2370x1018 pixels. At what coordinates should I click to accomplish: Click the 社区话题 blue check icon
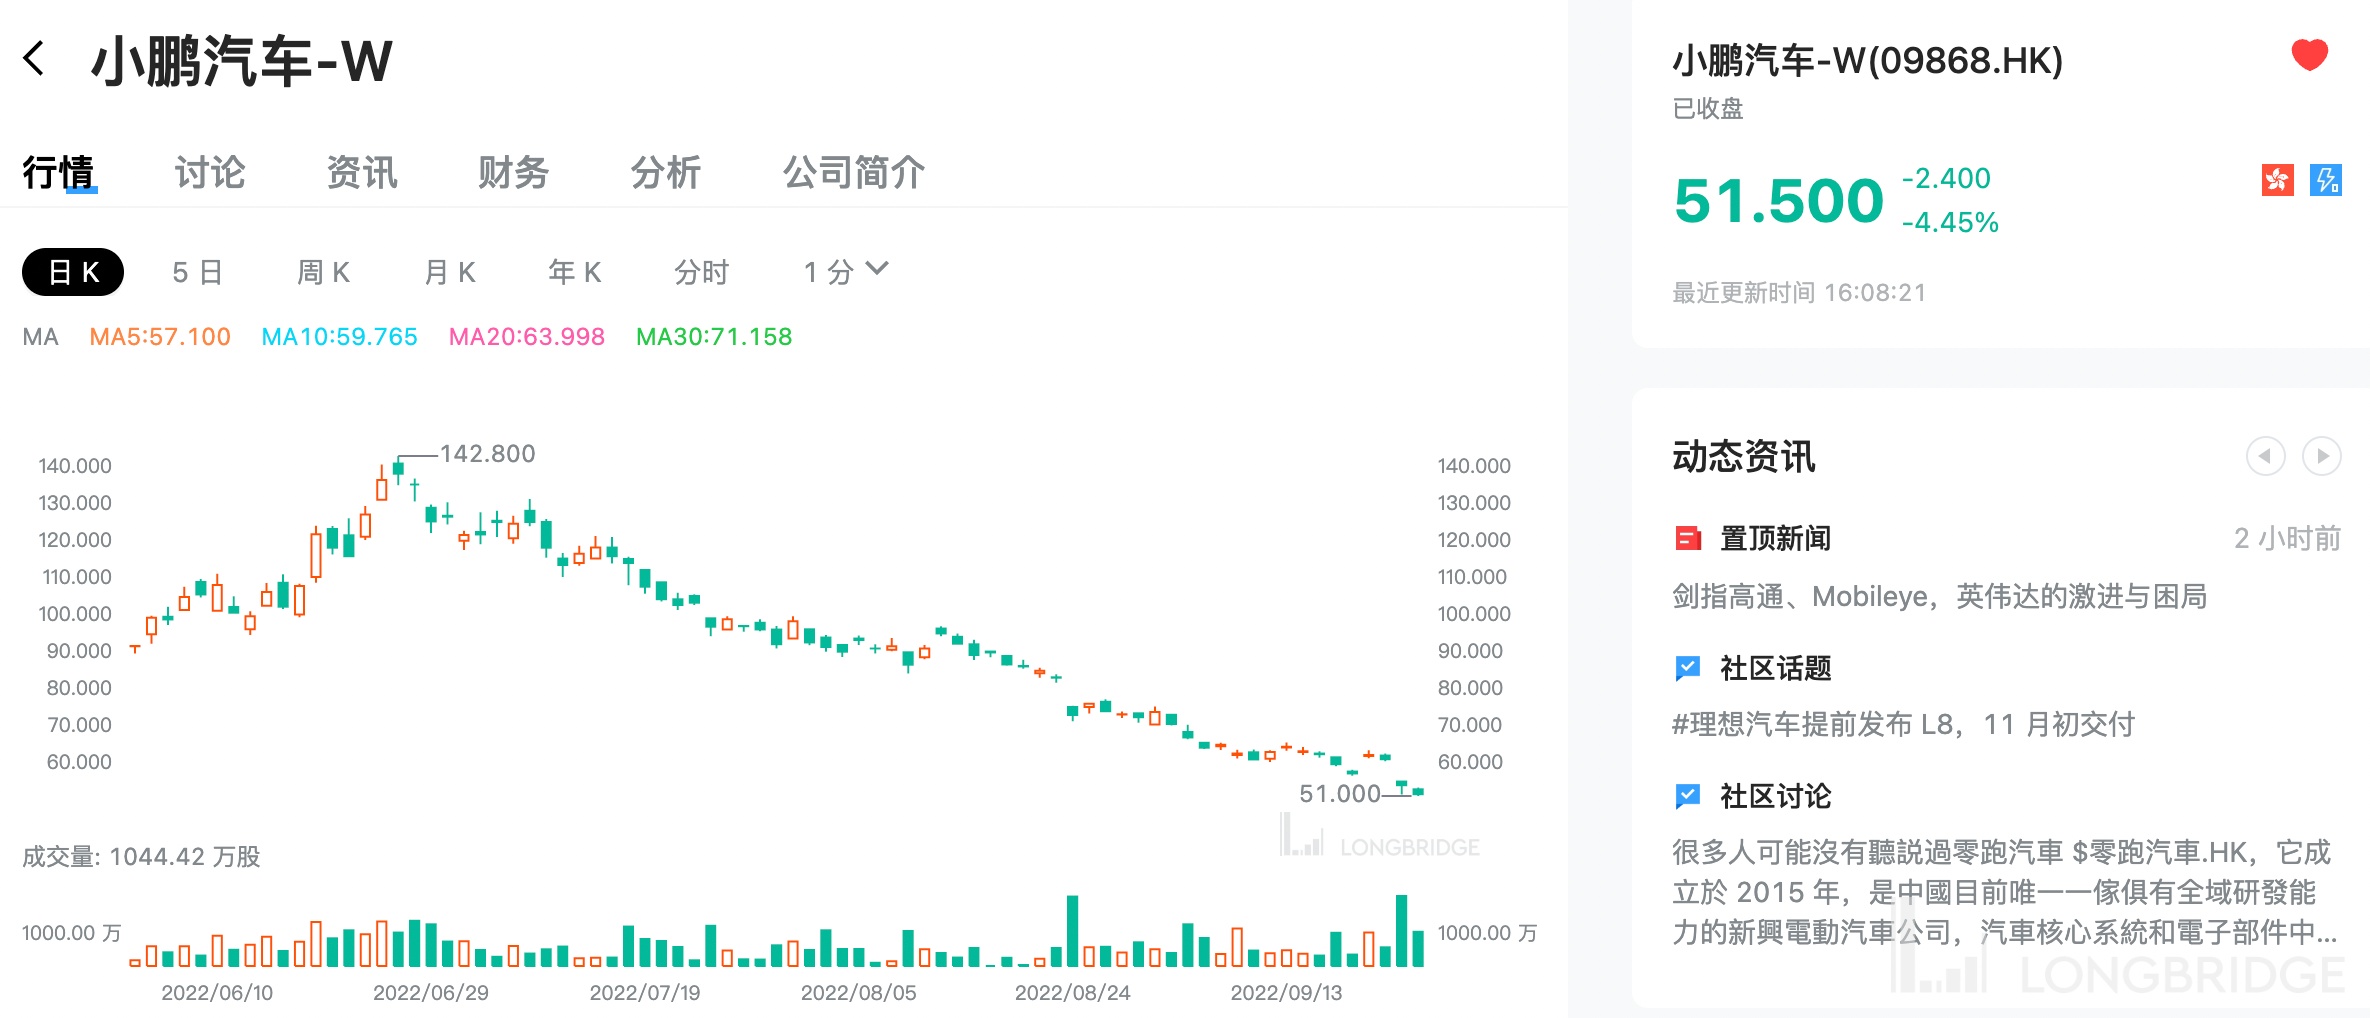pos(1688,668)
